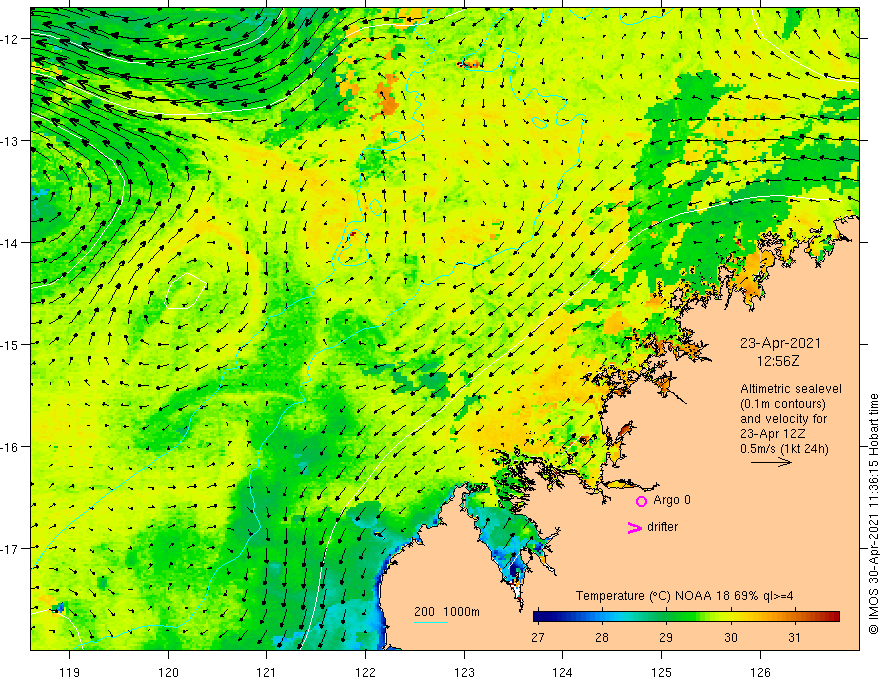Click the longitude 123 axis label
Screen dimensions: 880x680
click(464, 672)
